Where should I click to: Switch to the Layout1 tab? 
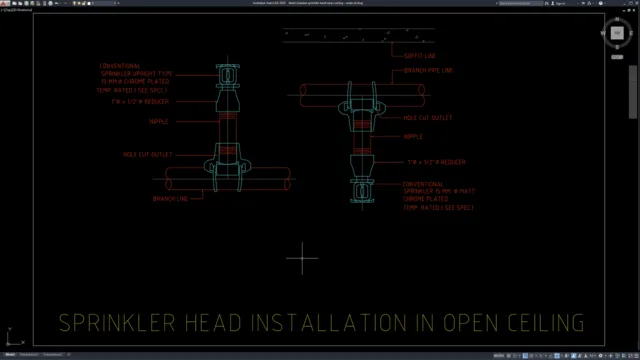point(29,355)
